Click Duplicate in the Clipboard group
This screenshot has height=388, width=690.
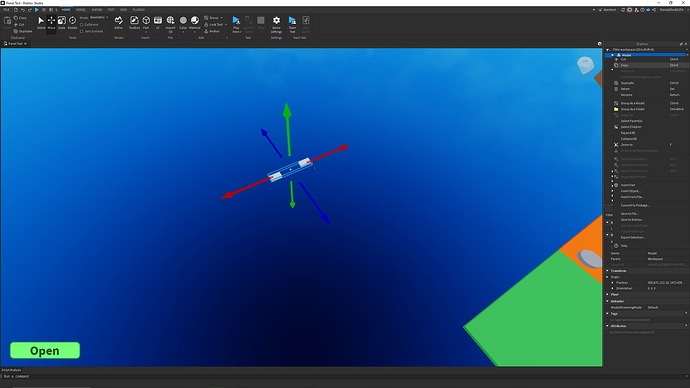pos(23,31)
